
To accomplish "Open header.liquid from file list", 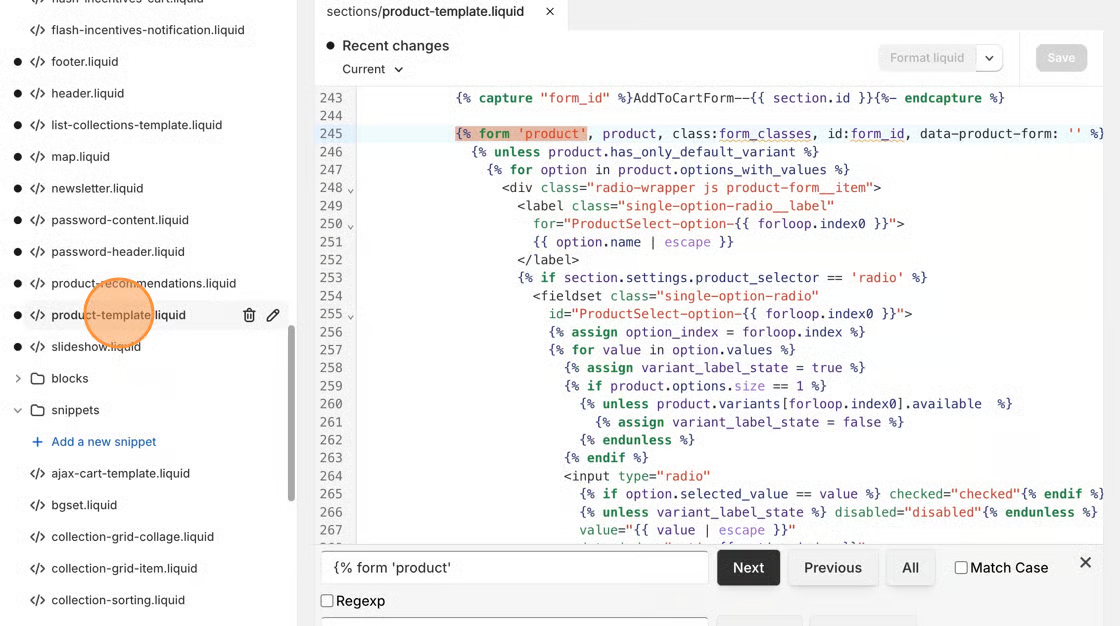I will click(x=87, y=93).
